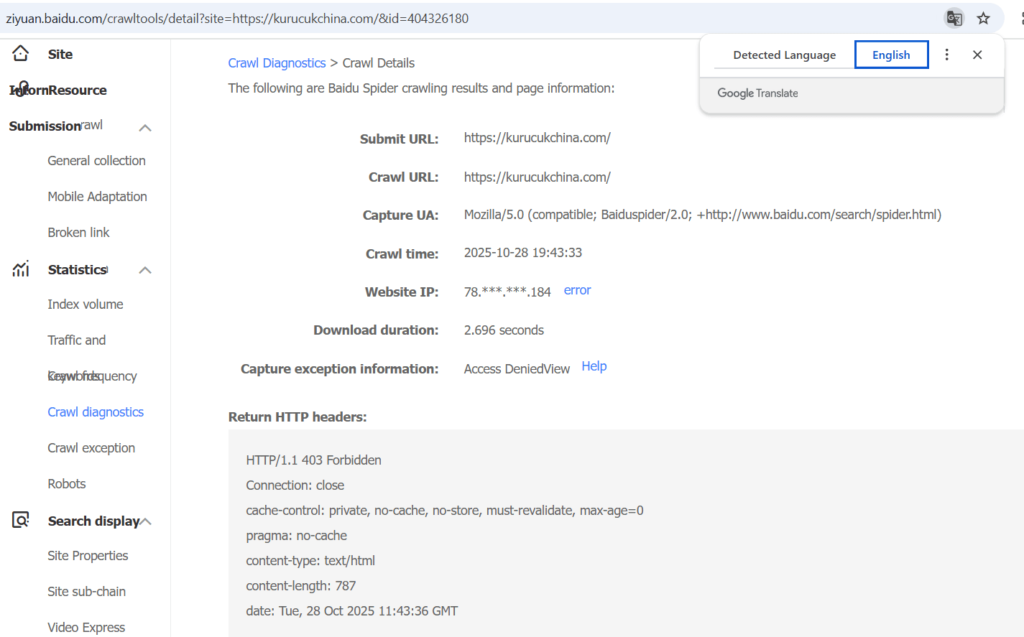Close the Google Translate popup
This screenshot has width=1024, height=637.
click(x=977, y=55)
